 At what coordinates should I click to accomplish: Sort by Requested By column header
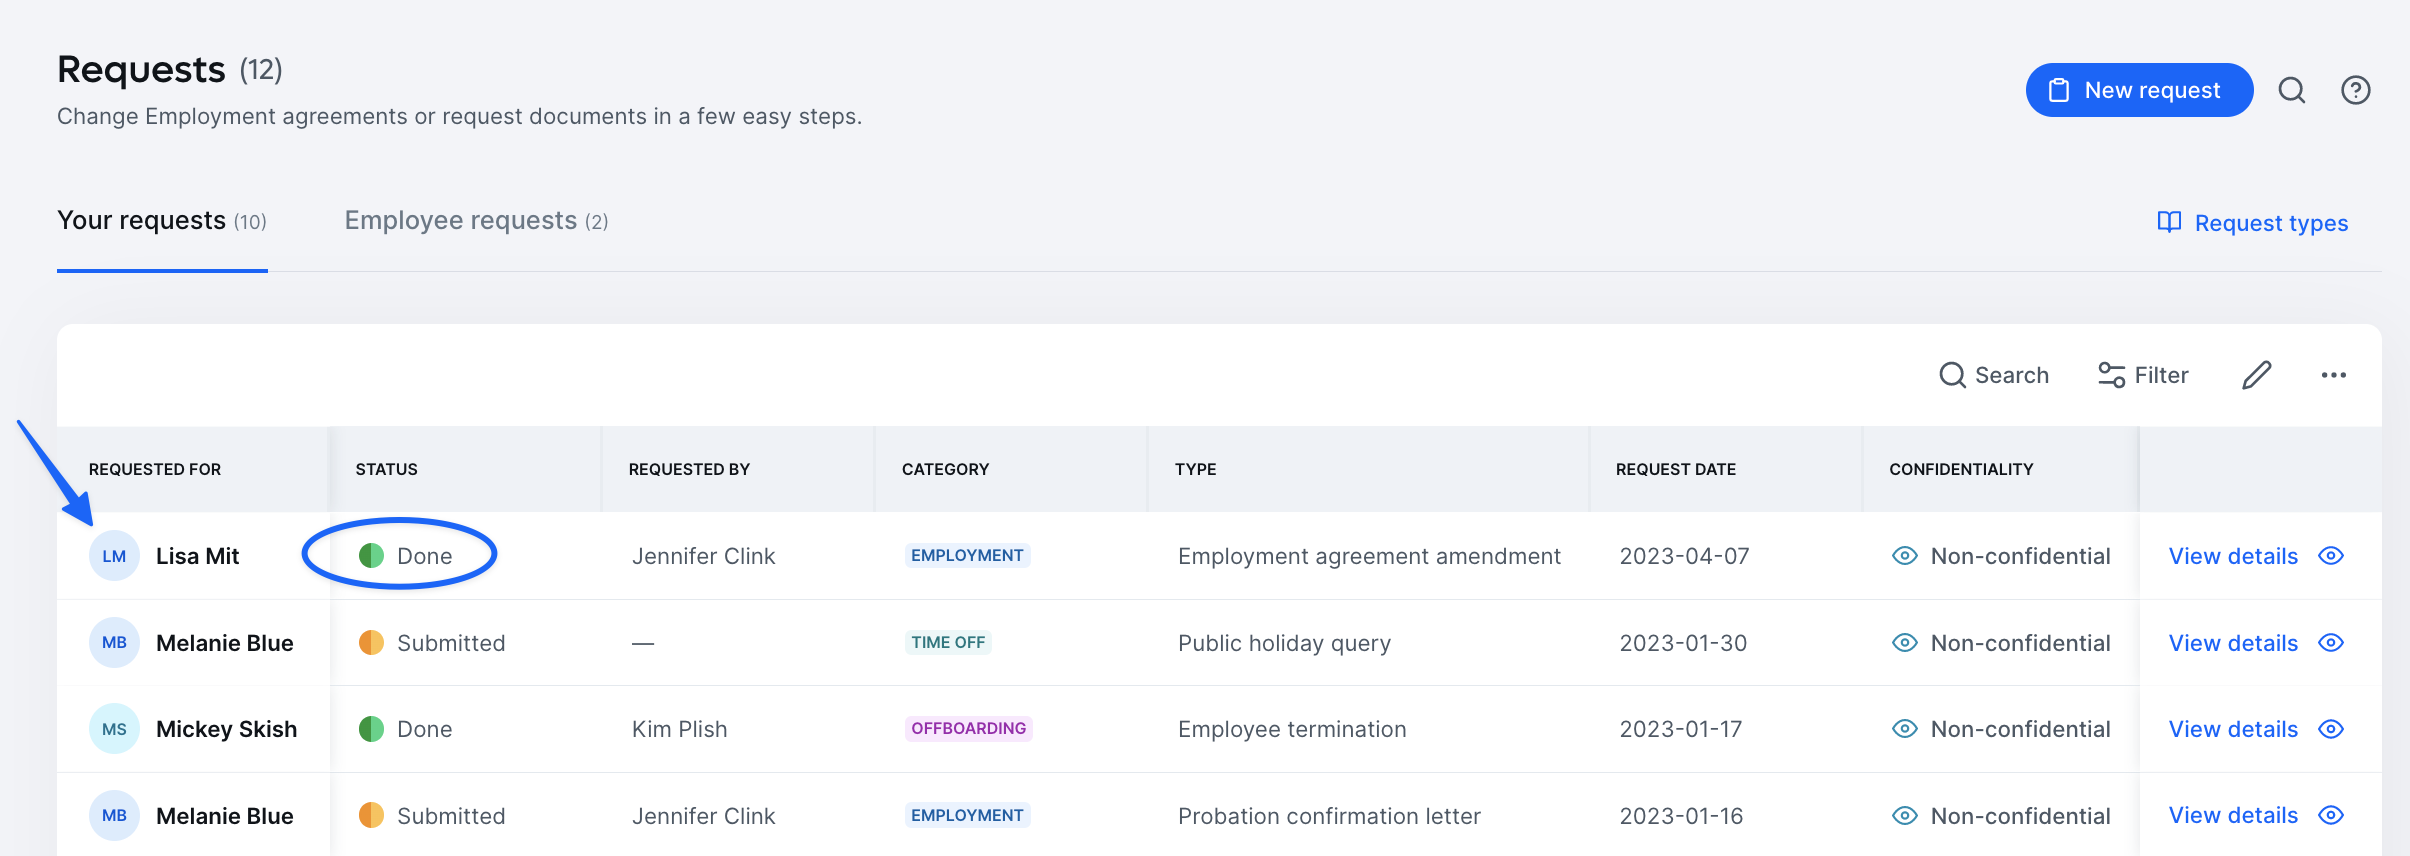(x=689, y=469)
